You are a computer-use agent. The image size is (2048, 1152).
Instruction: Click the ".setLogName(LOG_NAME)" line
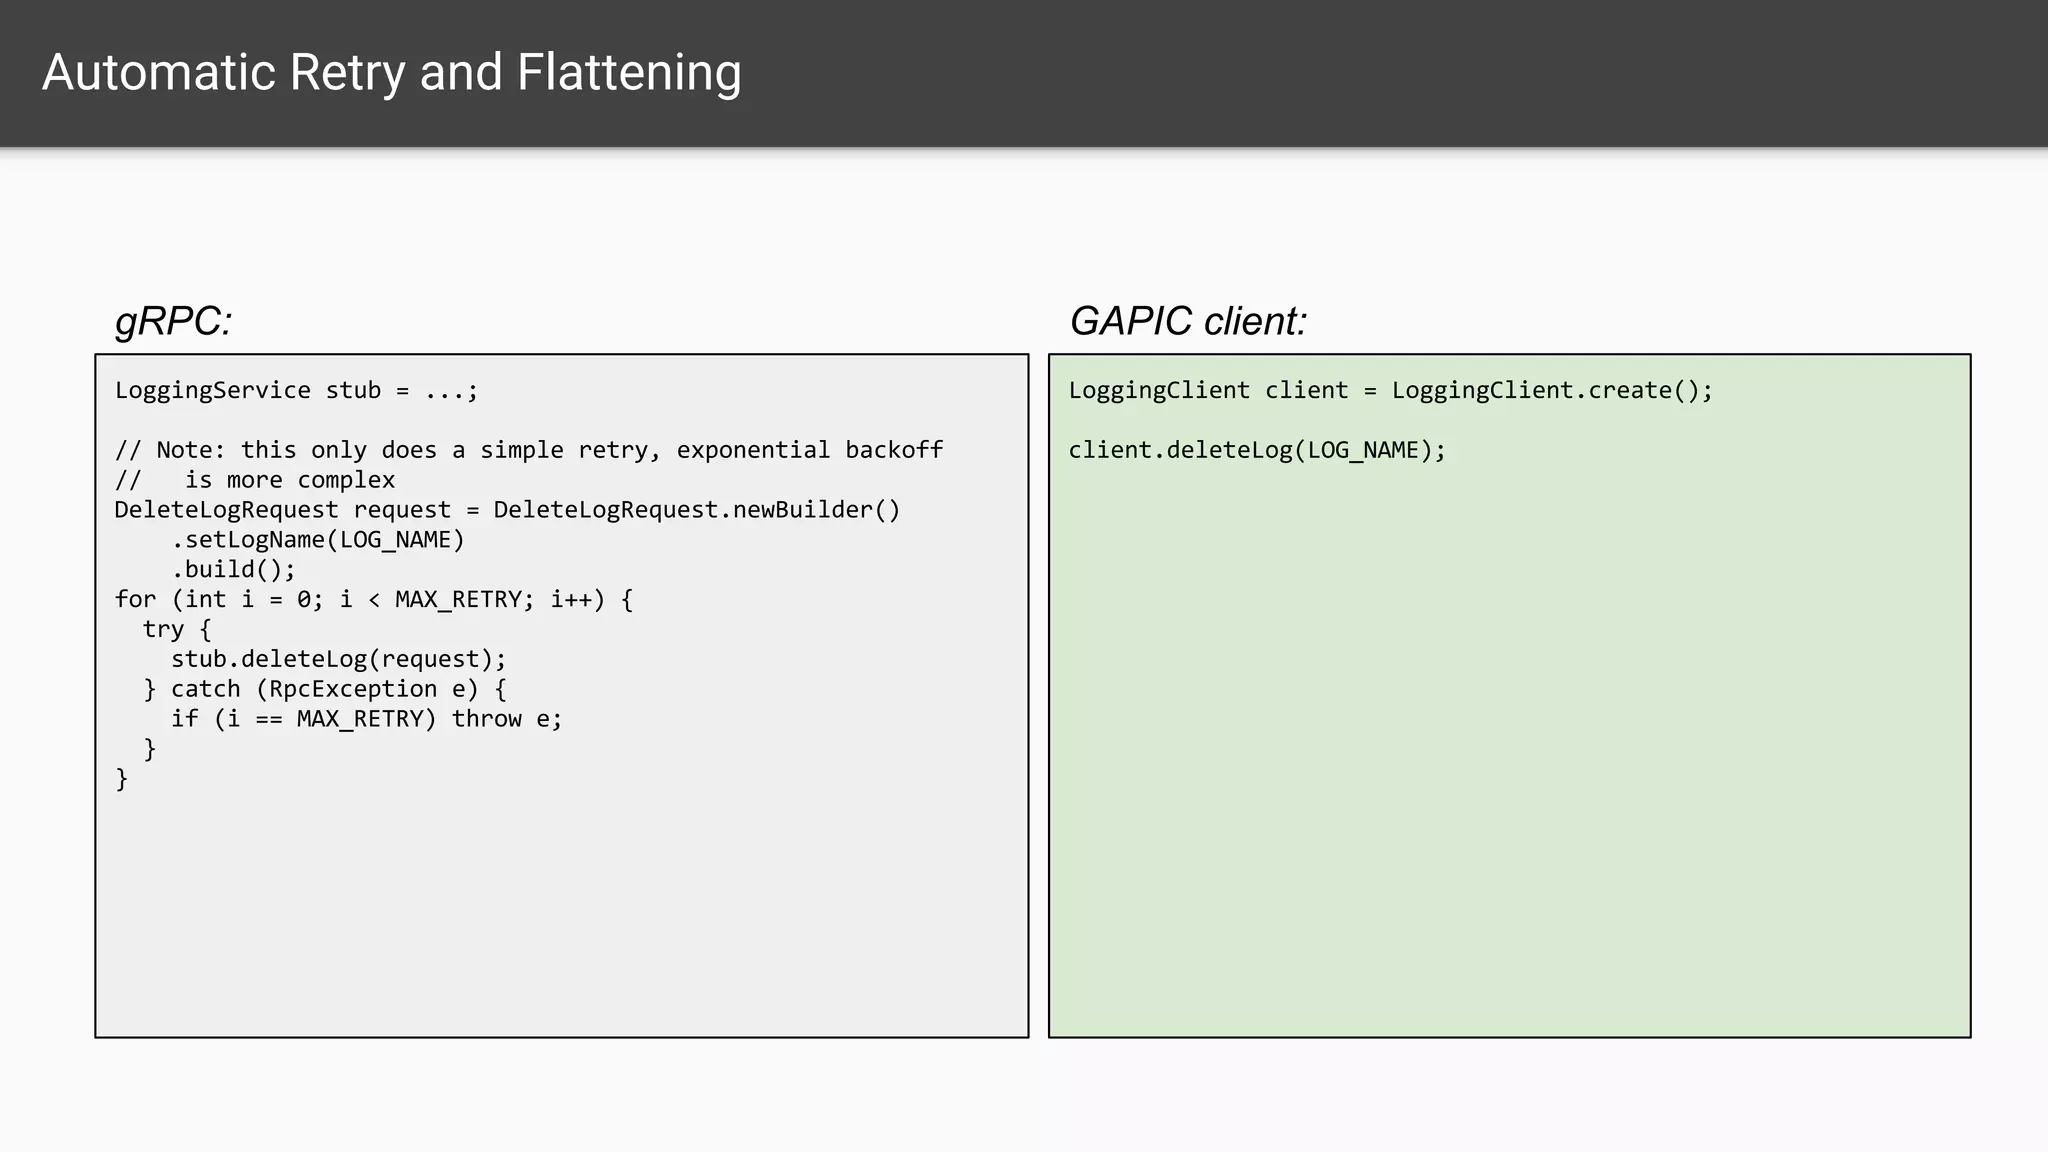pyautogui.click(x=318, y=540)
